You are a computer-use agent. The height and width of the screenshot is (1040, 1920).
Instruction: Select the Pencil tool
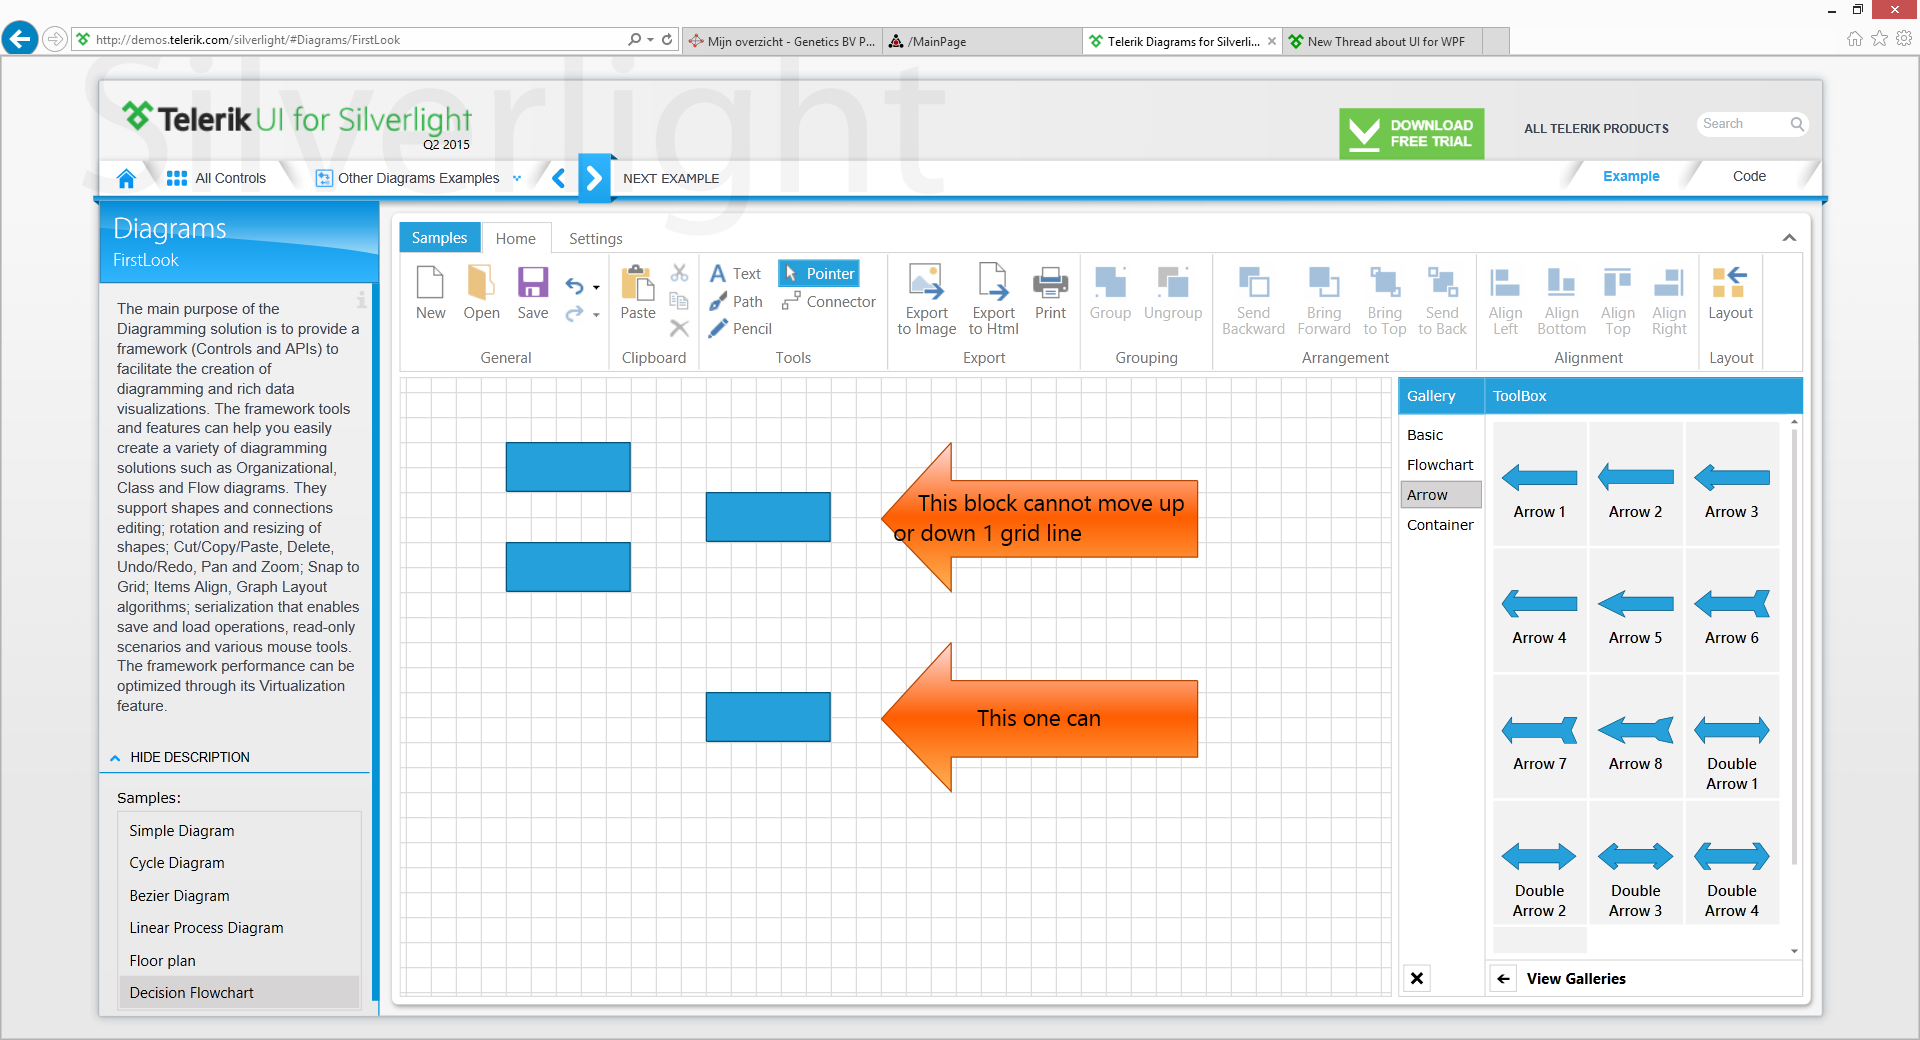tap(740, 328)
